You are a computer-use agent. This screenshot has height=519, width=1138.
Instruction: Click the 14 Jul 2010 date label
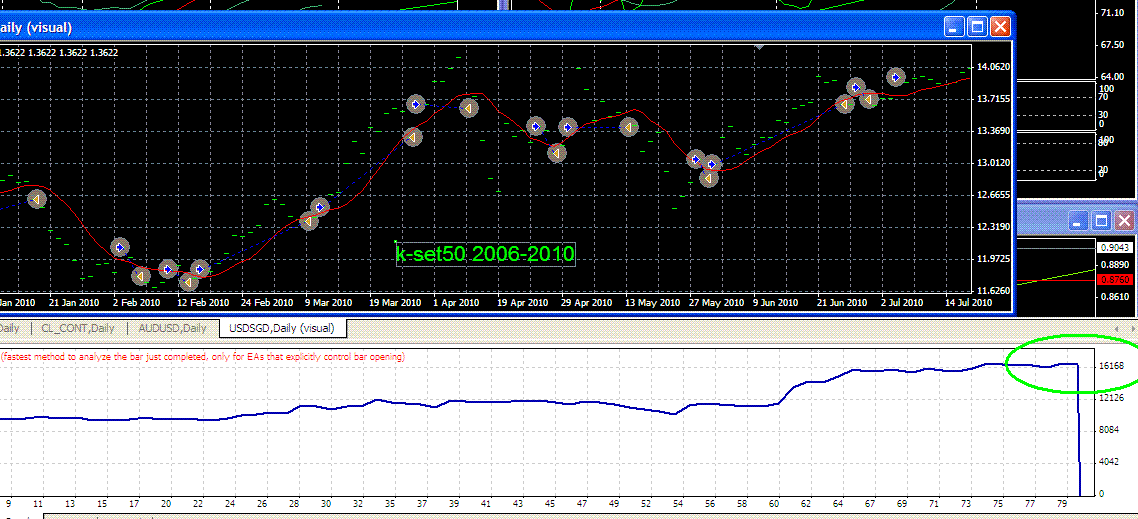967,303
